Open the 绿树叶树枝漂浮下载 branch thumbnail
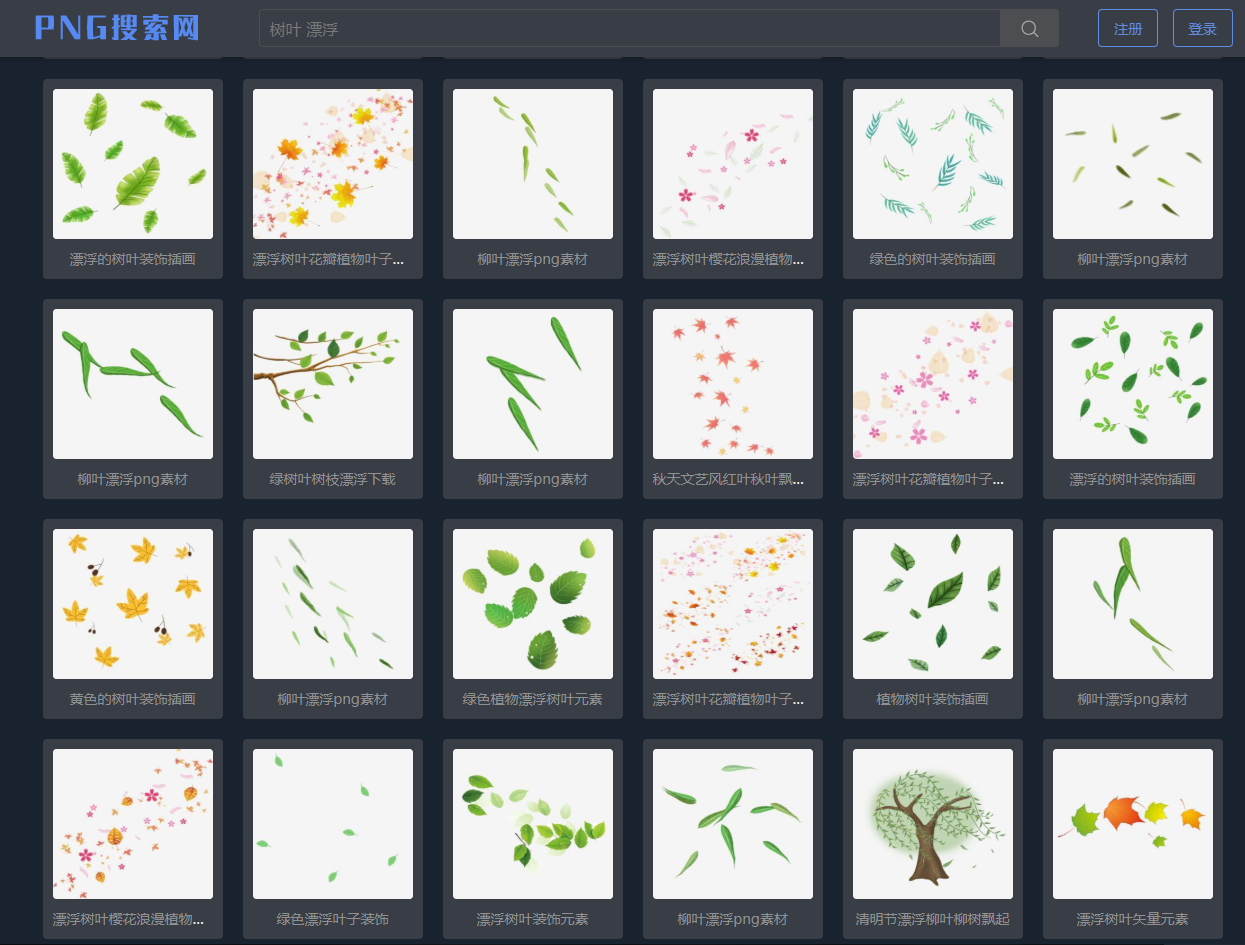 [x=333, y=384]
